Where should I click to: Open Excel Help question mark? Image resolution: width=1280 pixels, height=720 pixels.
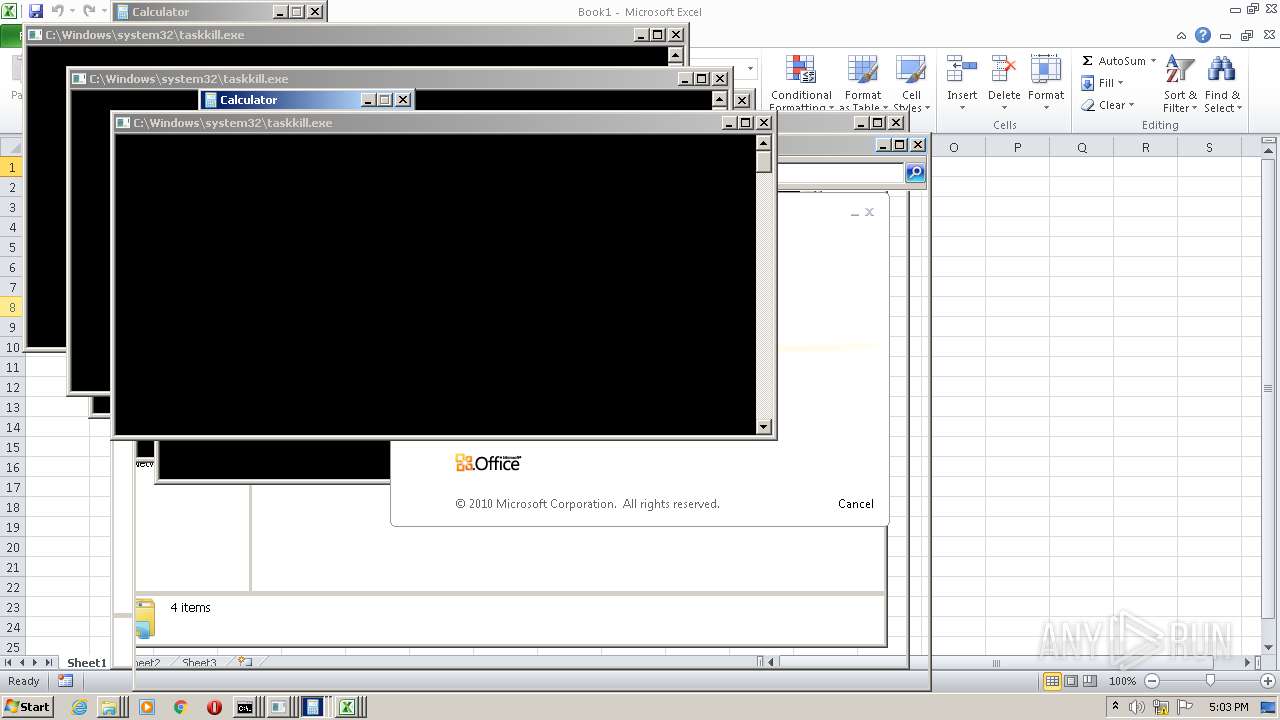pos(1203,35)
